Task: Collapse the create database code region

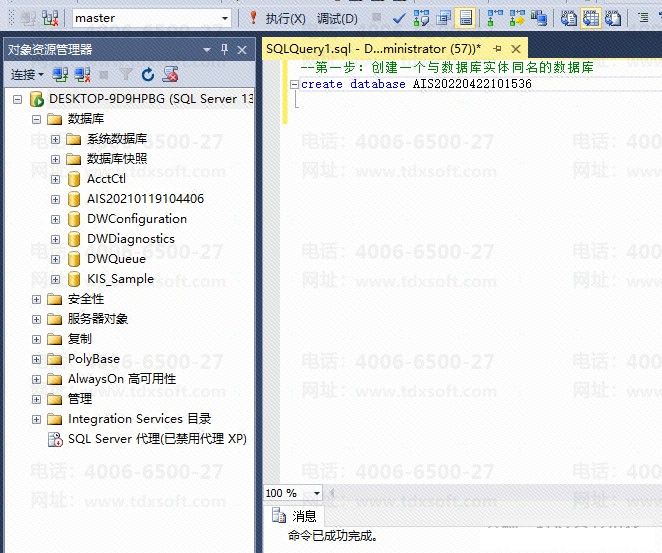Action: (294, 84)
